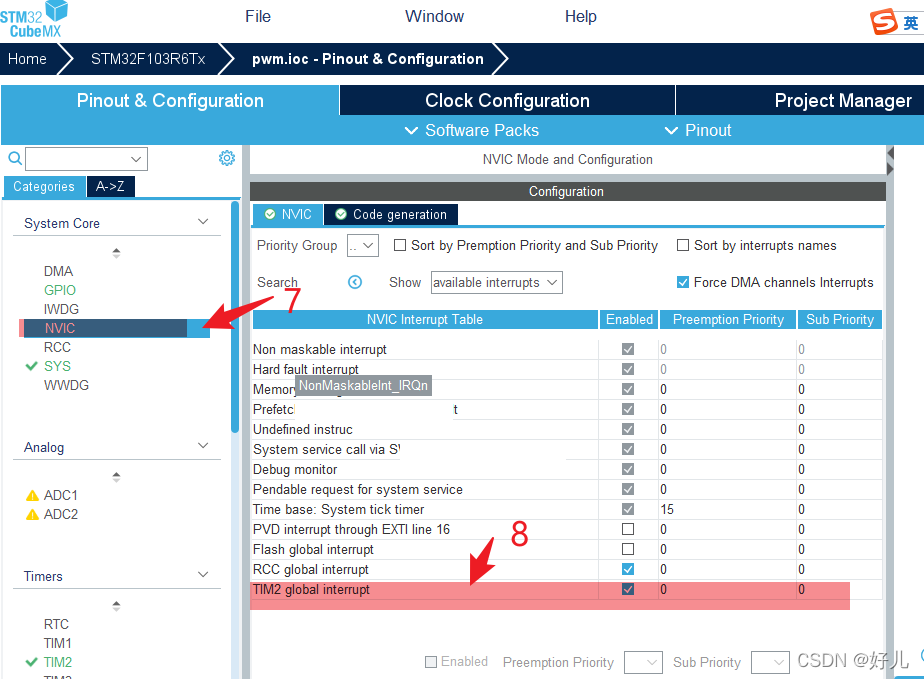Switch to the A->Z list tab
Viewport: 924px width, 679px height.
[110, 186]
